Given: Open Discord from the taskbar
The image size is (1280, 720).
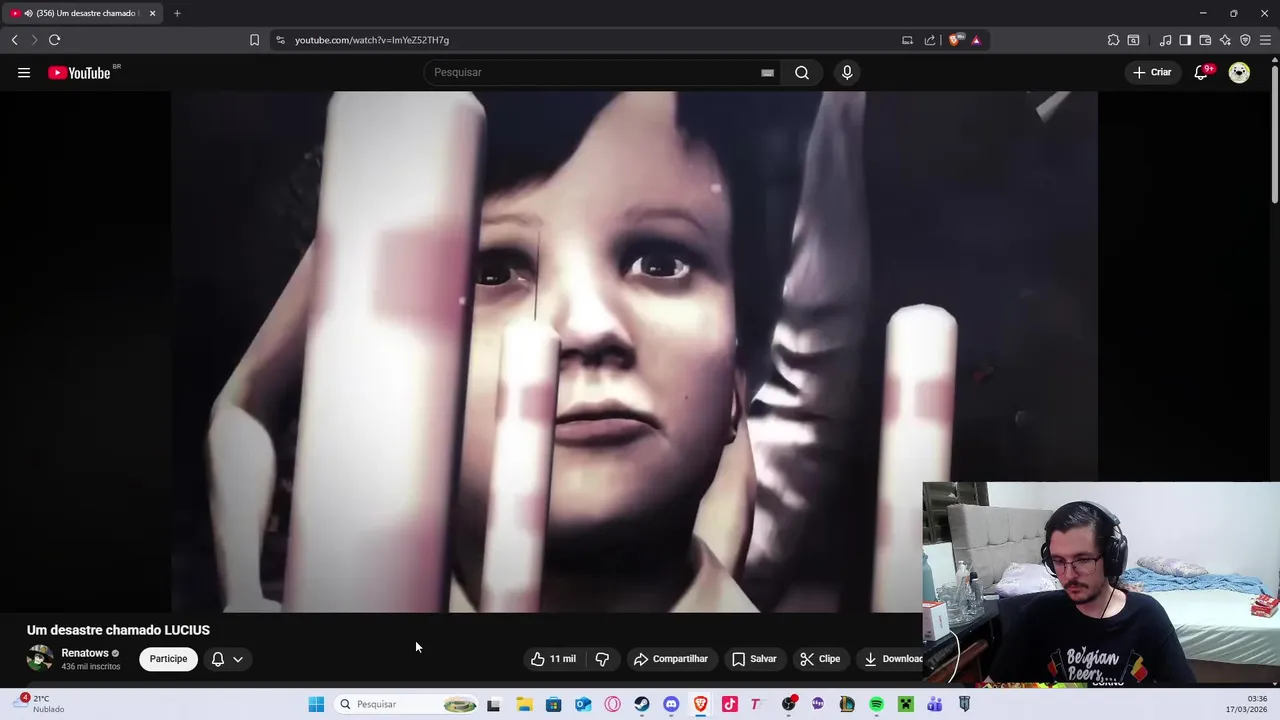Looking at the screenshot, I should pos(671,704).
